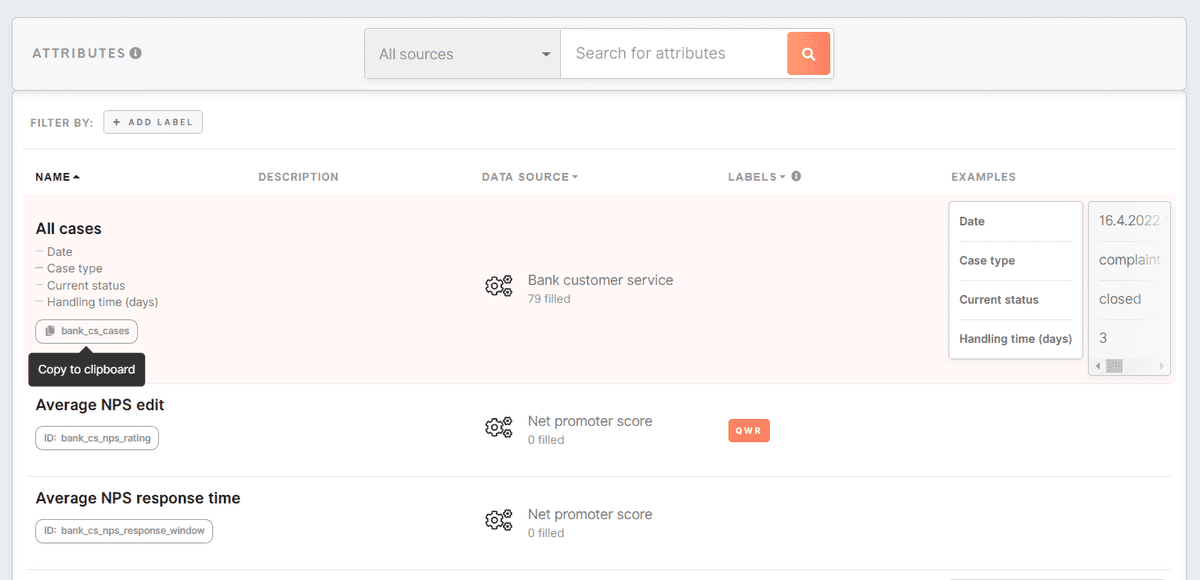This screenshot has width=1200, height=580.
Task: Open the All cases attribute title
Action: point(68,229)
